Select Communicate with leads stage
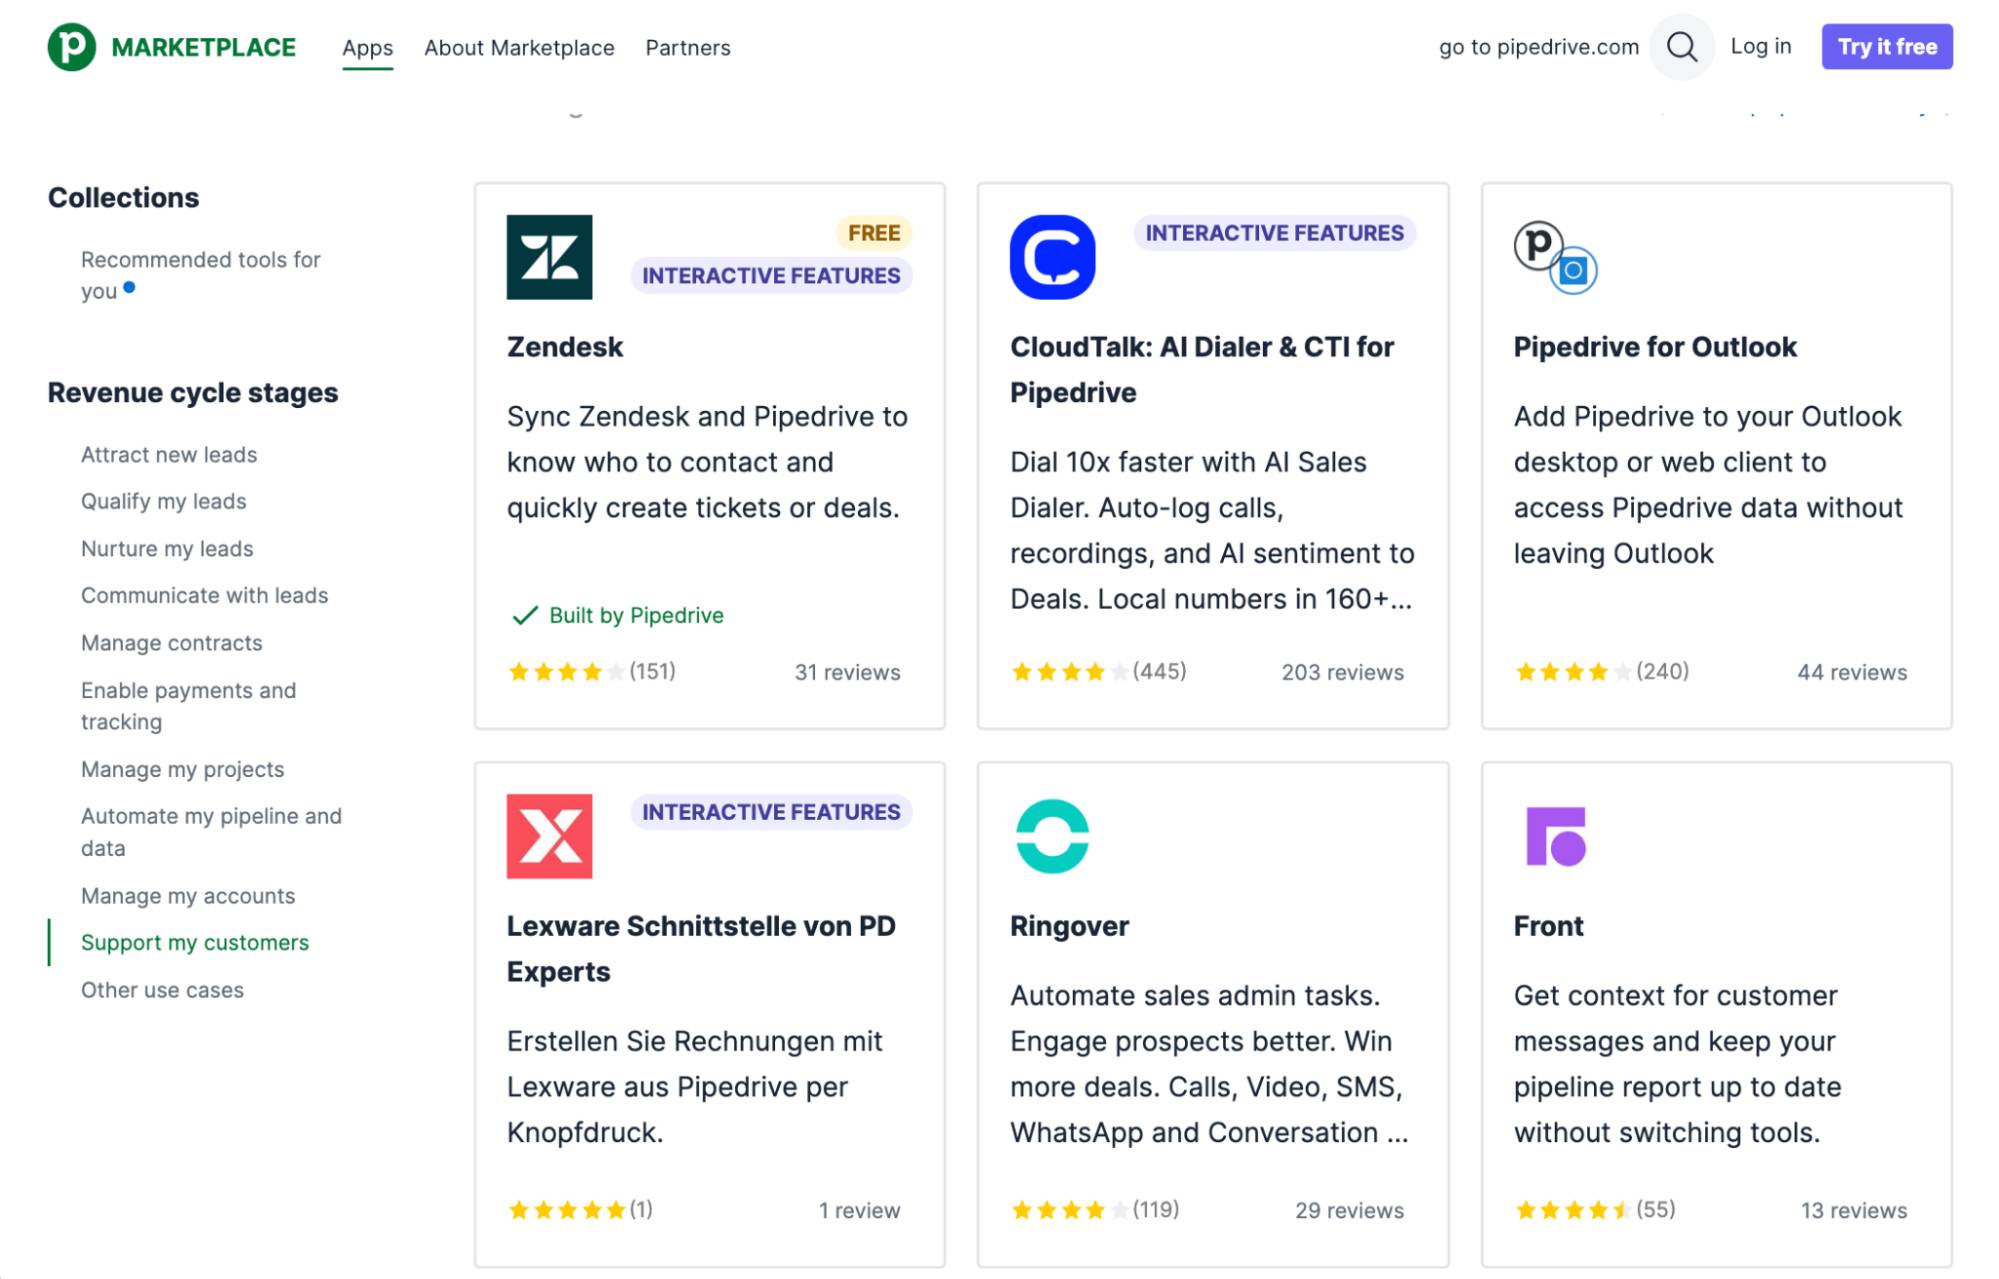This screenshot has width=1999, height=1279. click(204, 595)
